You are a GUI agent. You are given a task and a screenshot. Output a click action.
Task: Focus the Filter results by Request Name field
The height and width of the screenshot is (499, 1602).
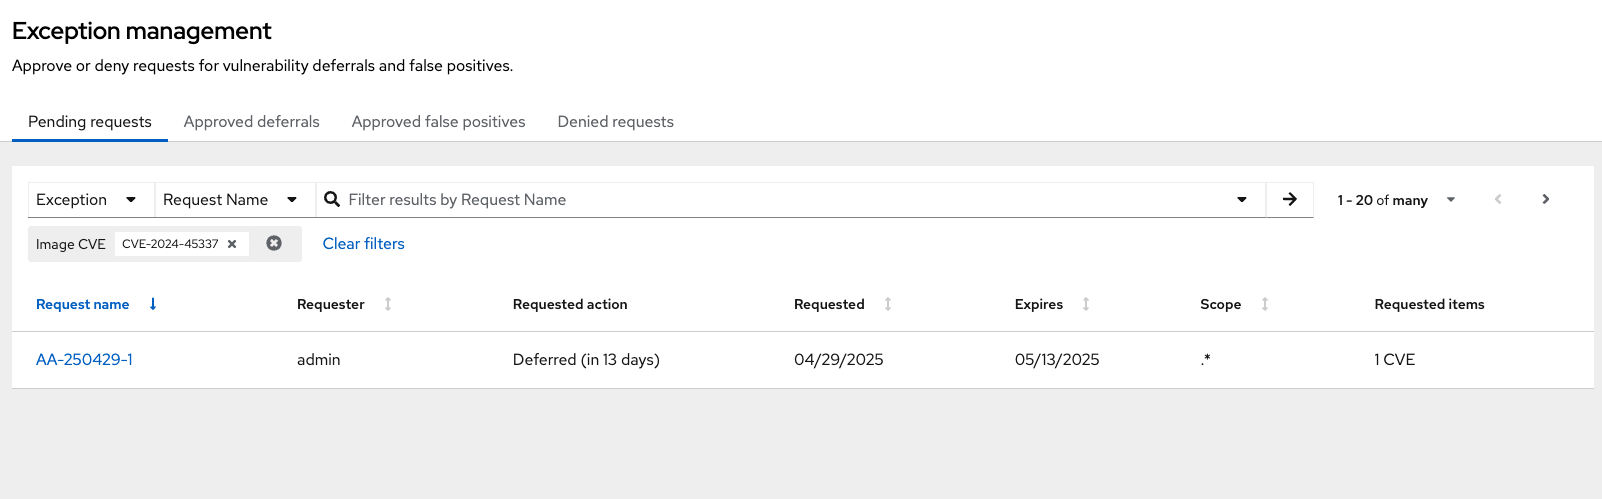tap(785, 200)
